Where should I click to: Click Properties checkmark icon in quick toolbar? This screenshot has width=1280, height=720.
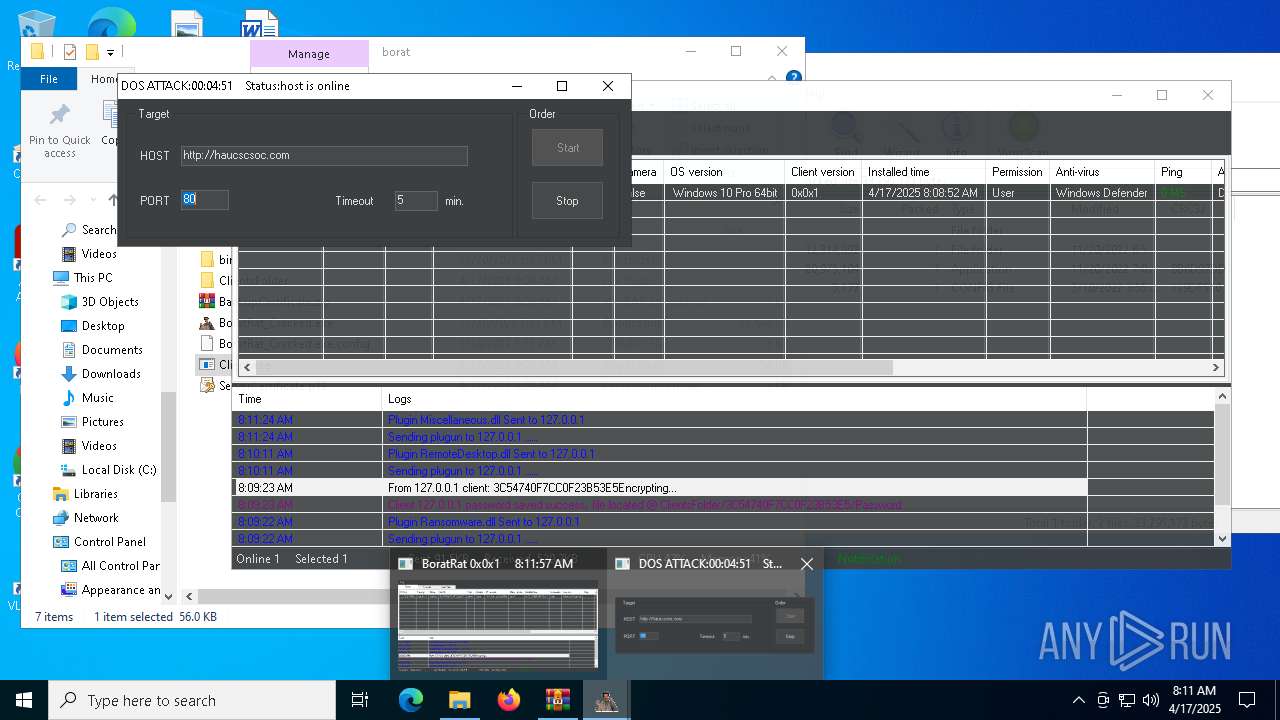[69, 52]
